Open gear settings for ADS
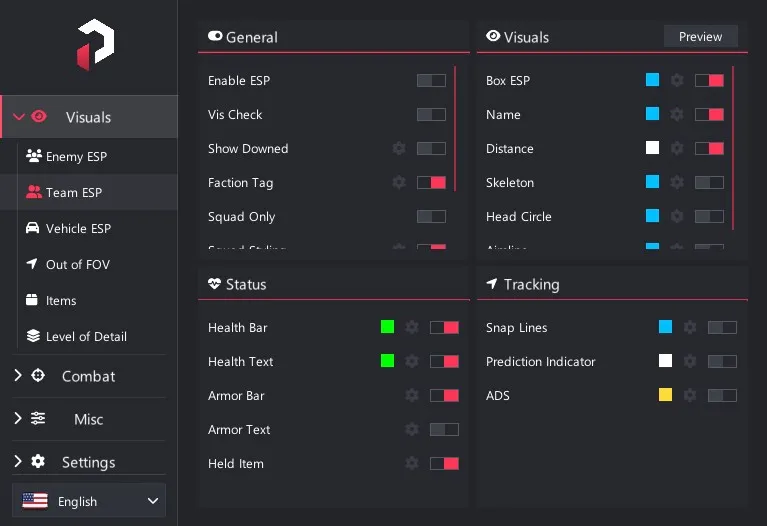This screenshot has height=526, width=767. click(690, 395)
